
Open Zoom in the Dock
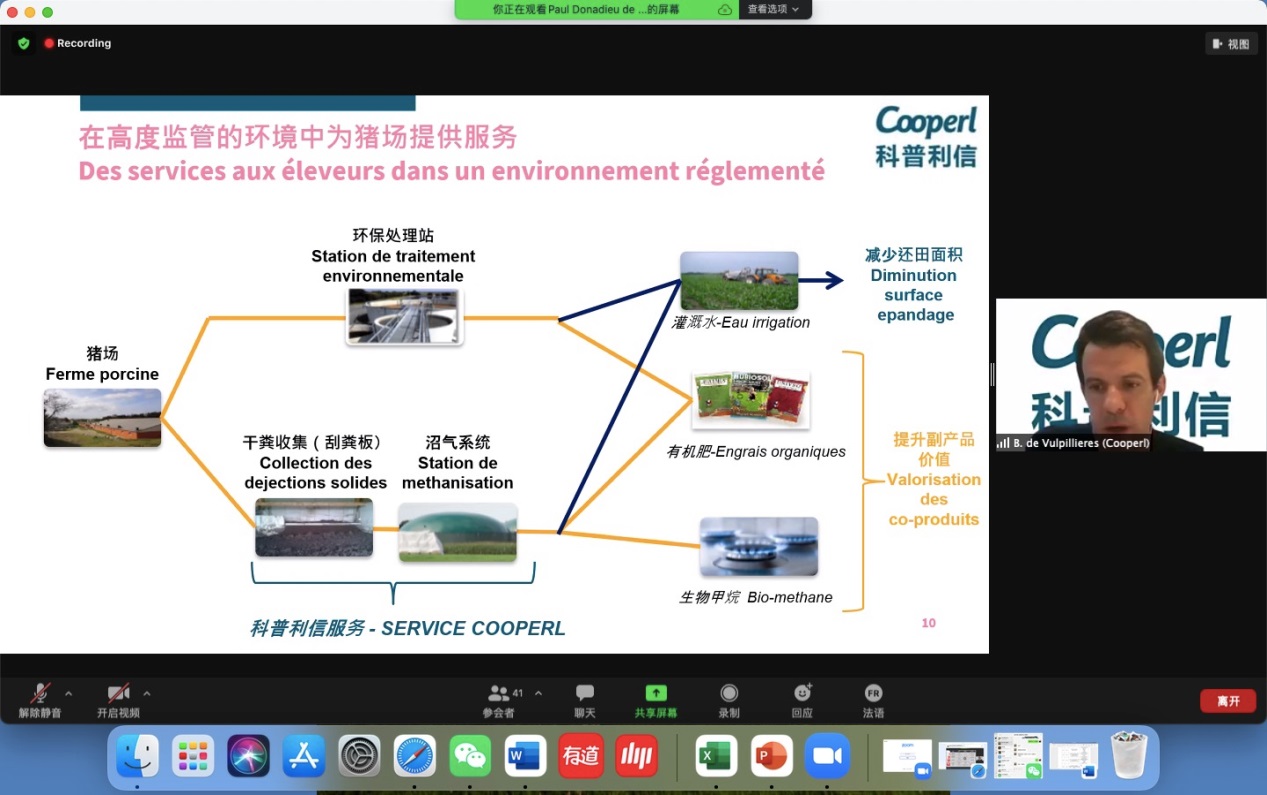[827, 756]
